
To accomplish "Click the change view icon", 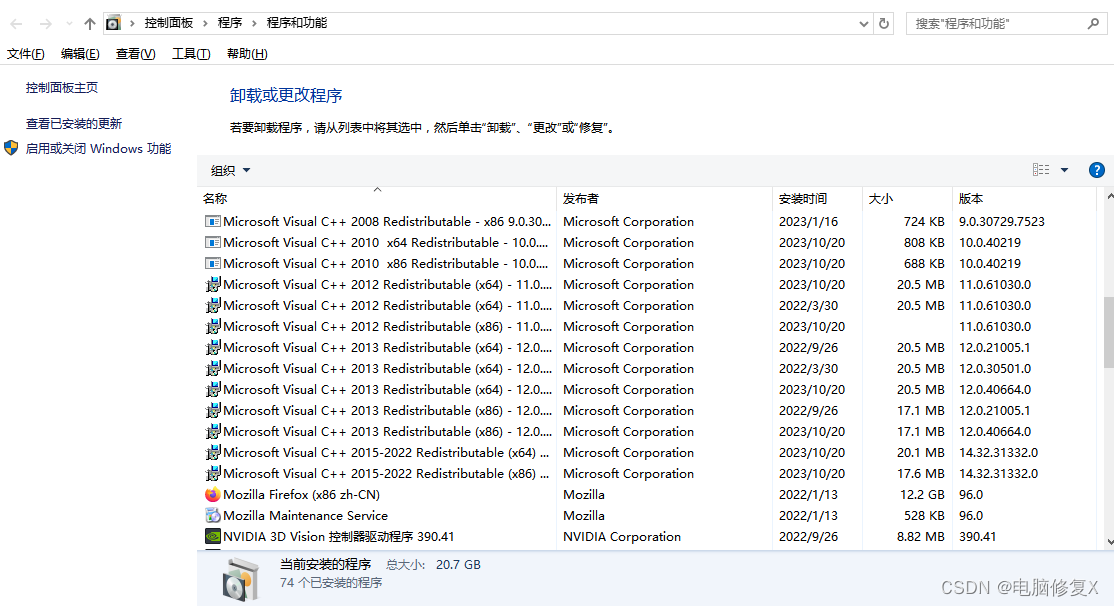I will pyautogui.click(x=1041, y=170).
